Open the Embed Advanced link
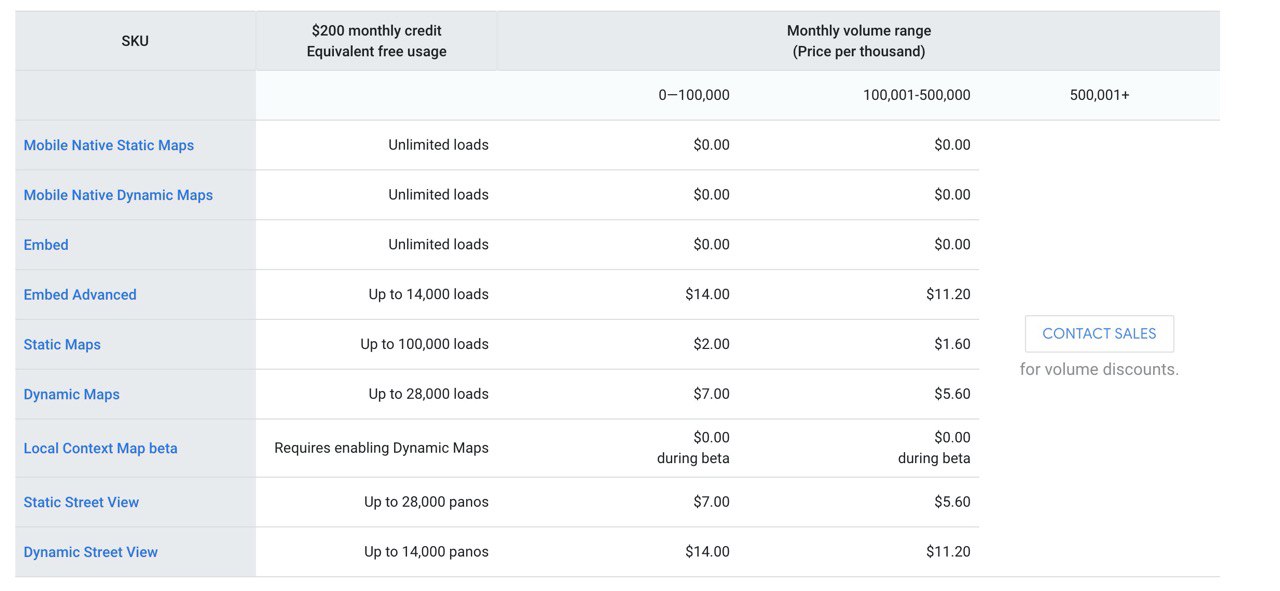The width and height of the screenshot is (1280, 591). 80,295
